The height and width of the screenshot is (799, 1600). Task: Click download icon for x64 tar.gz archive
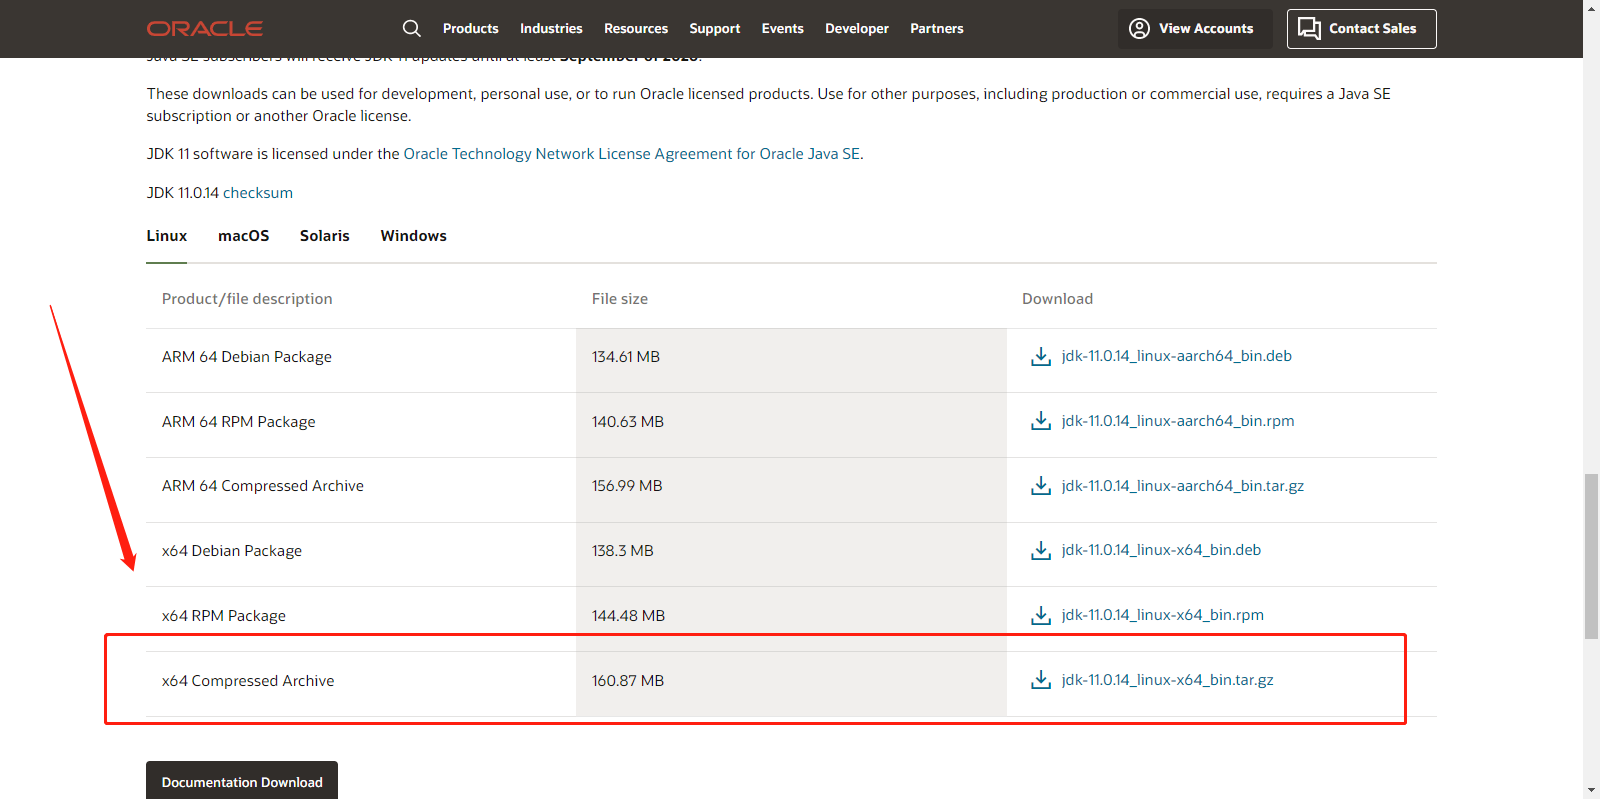click(1040, 680)
